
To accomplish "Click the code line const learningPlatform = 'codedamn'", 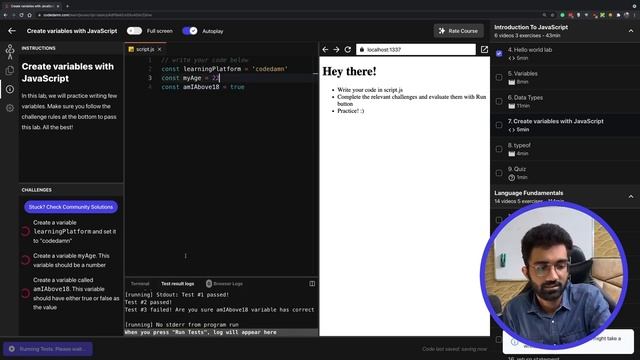I will pyautogui.click(x=224, y=69).
